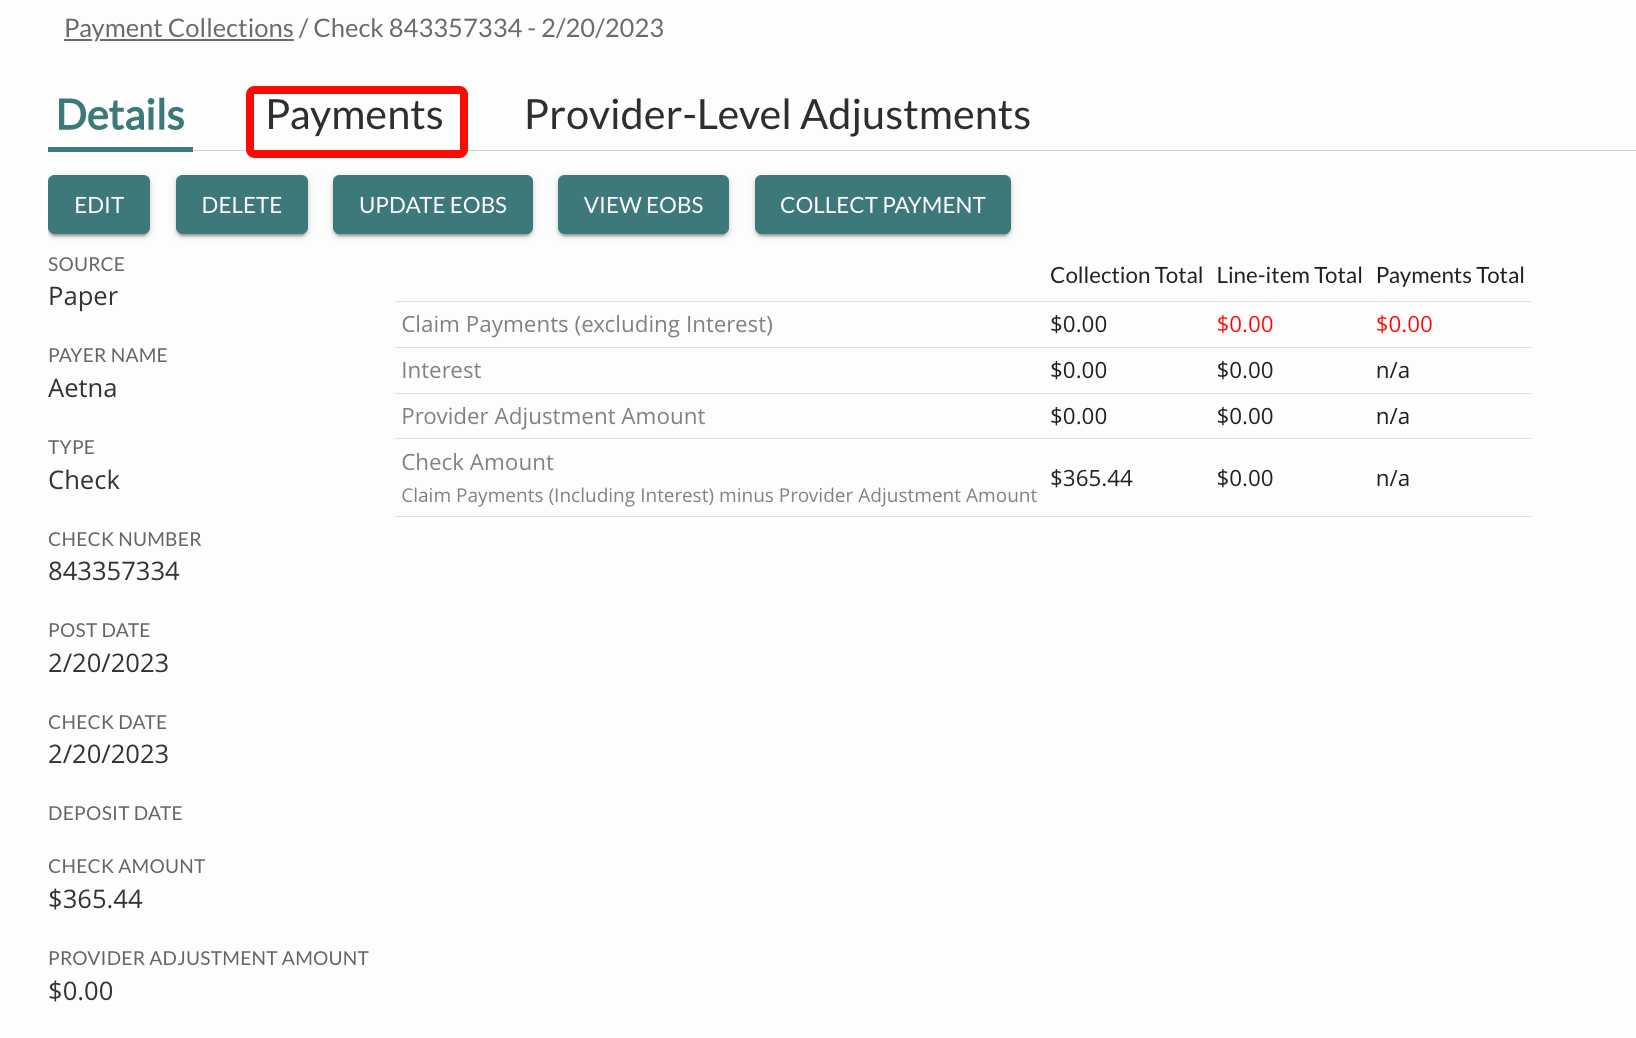Viewport: 1636px width, 1038px height.
Task: Click the Source value Paper
Action: pos(83,297)
